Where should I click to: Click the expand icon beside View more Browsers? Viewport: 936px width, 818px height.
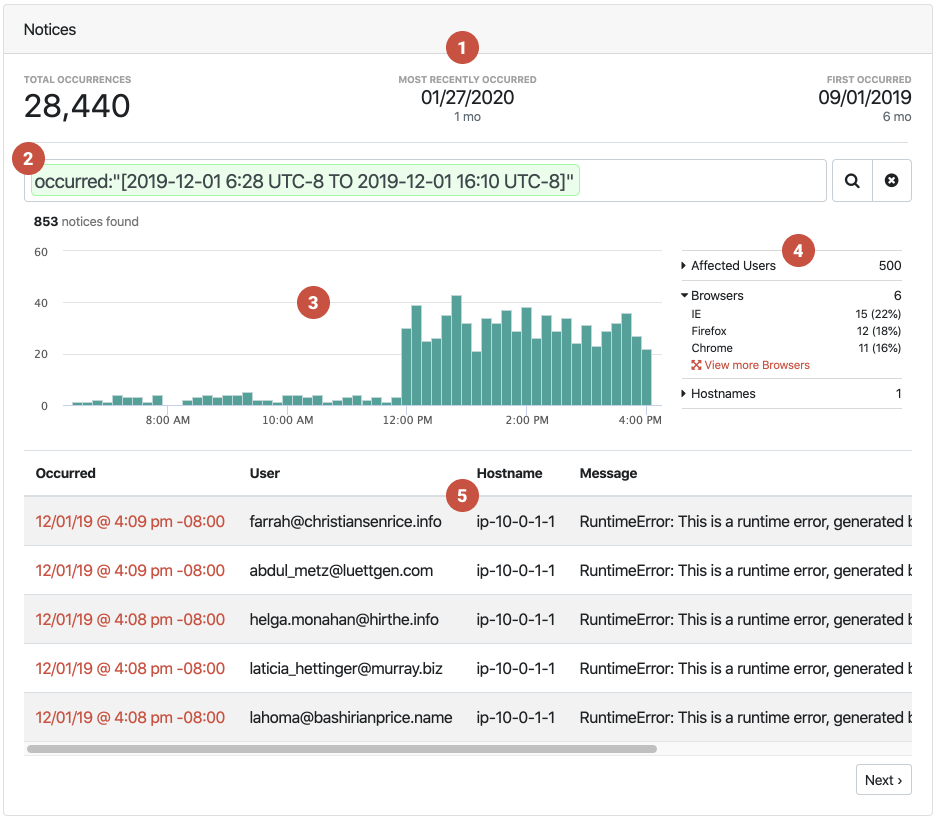tap(696, 366)
